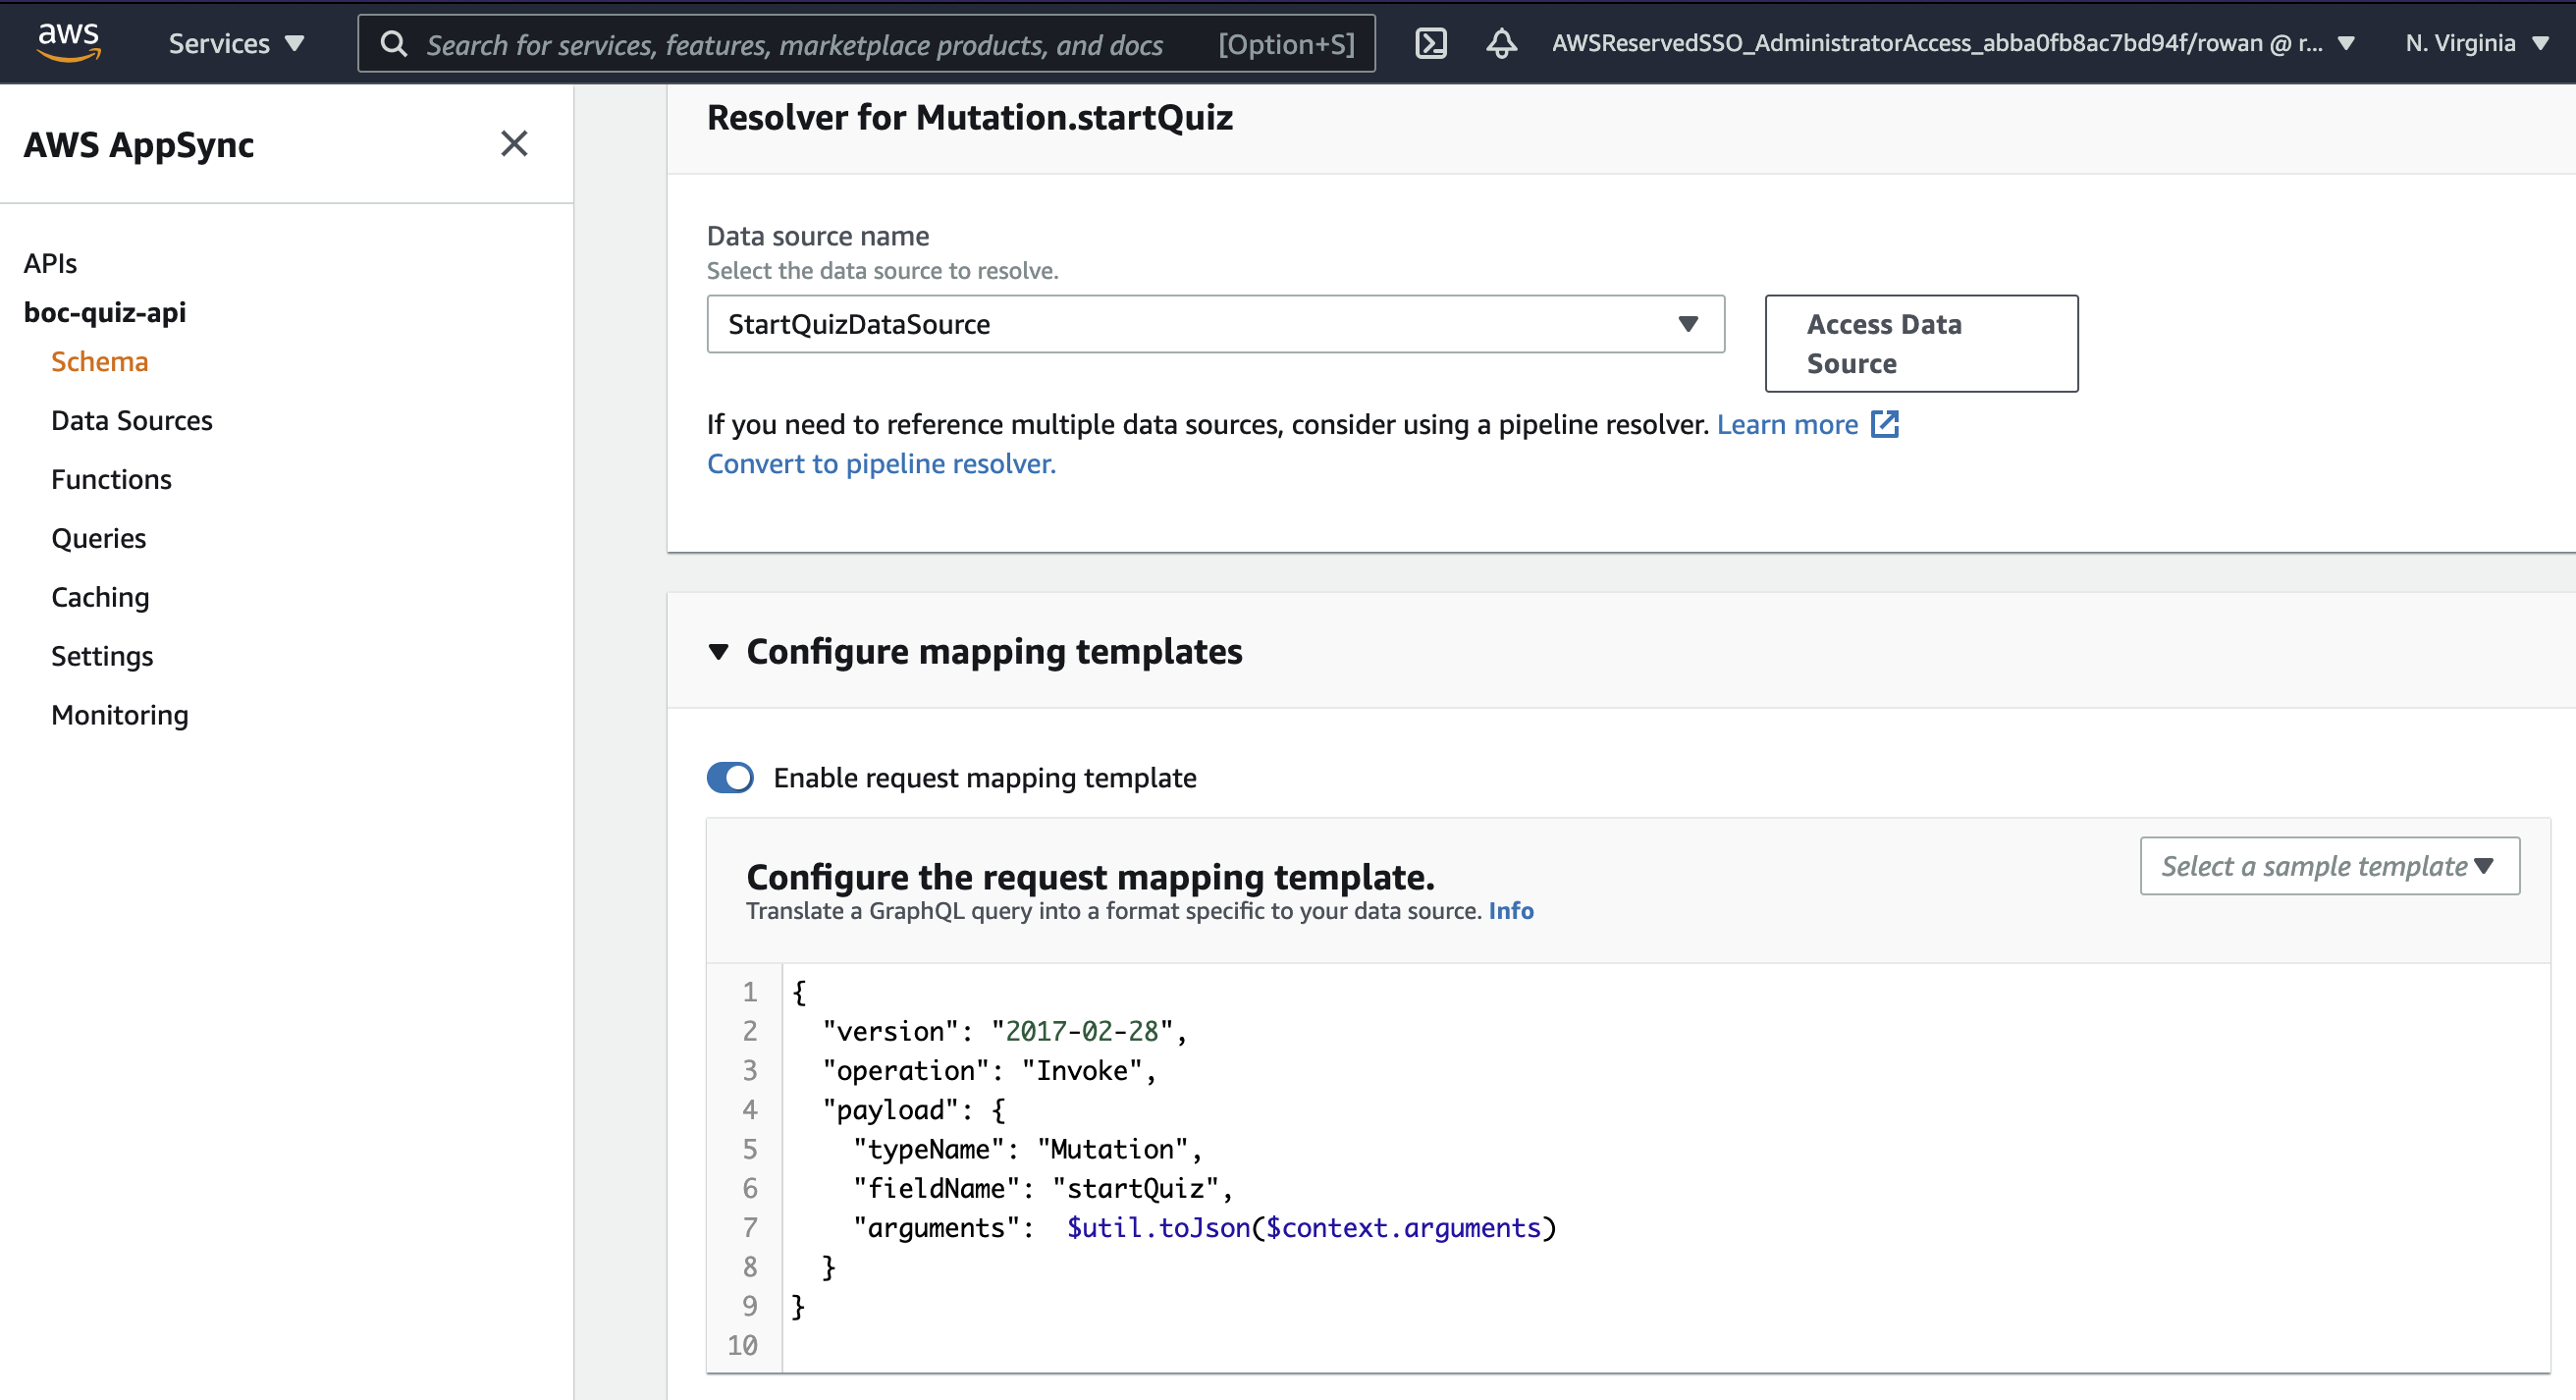Open the StartQuizDataSource data source dropdown
The height and width of the screenshot is (1400, 2576).
pyautogui.click(x=1214, y=324)
